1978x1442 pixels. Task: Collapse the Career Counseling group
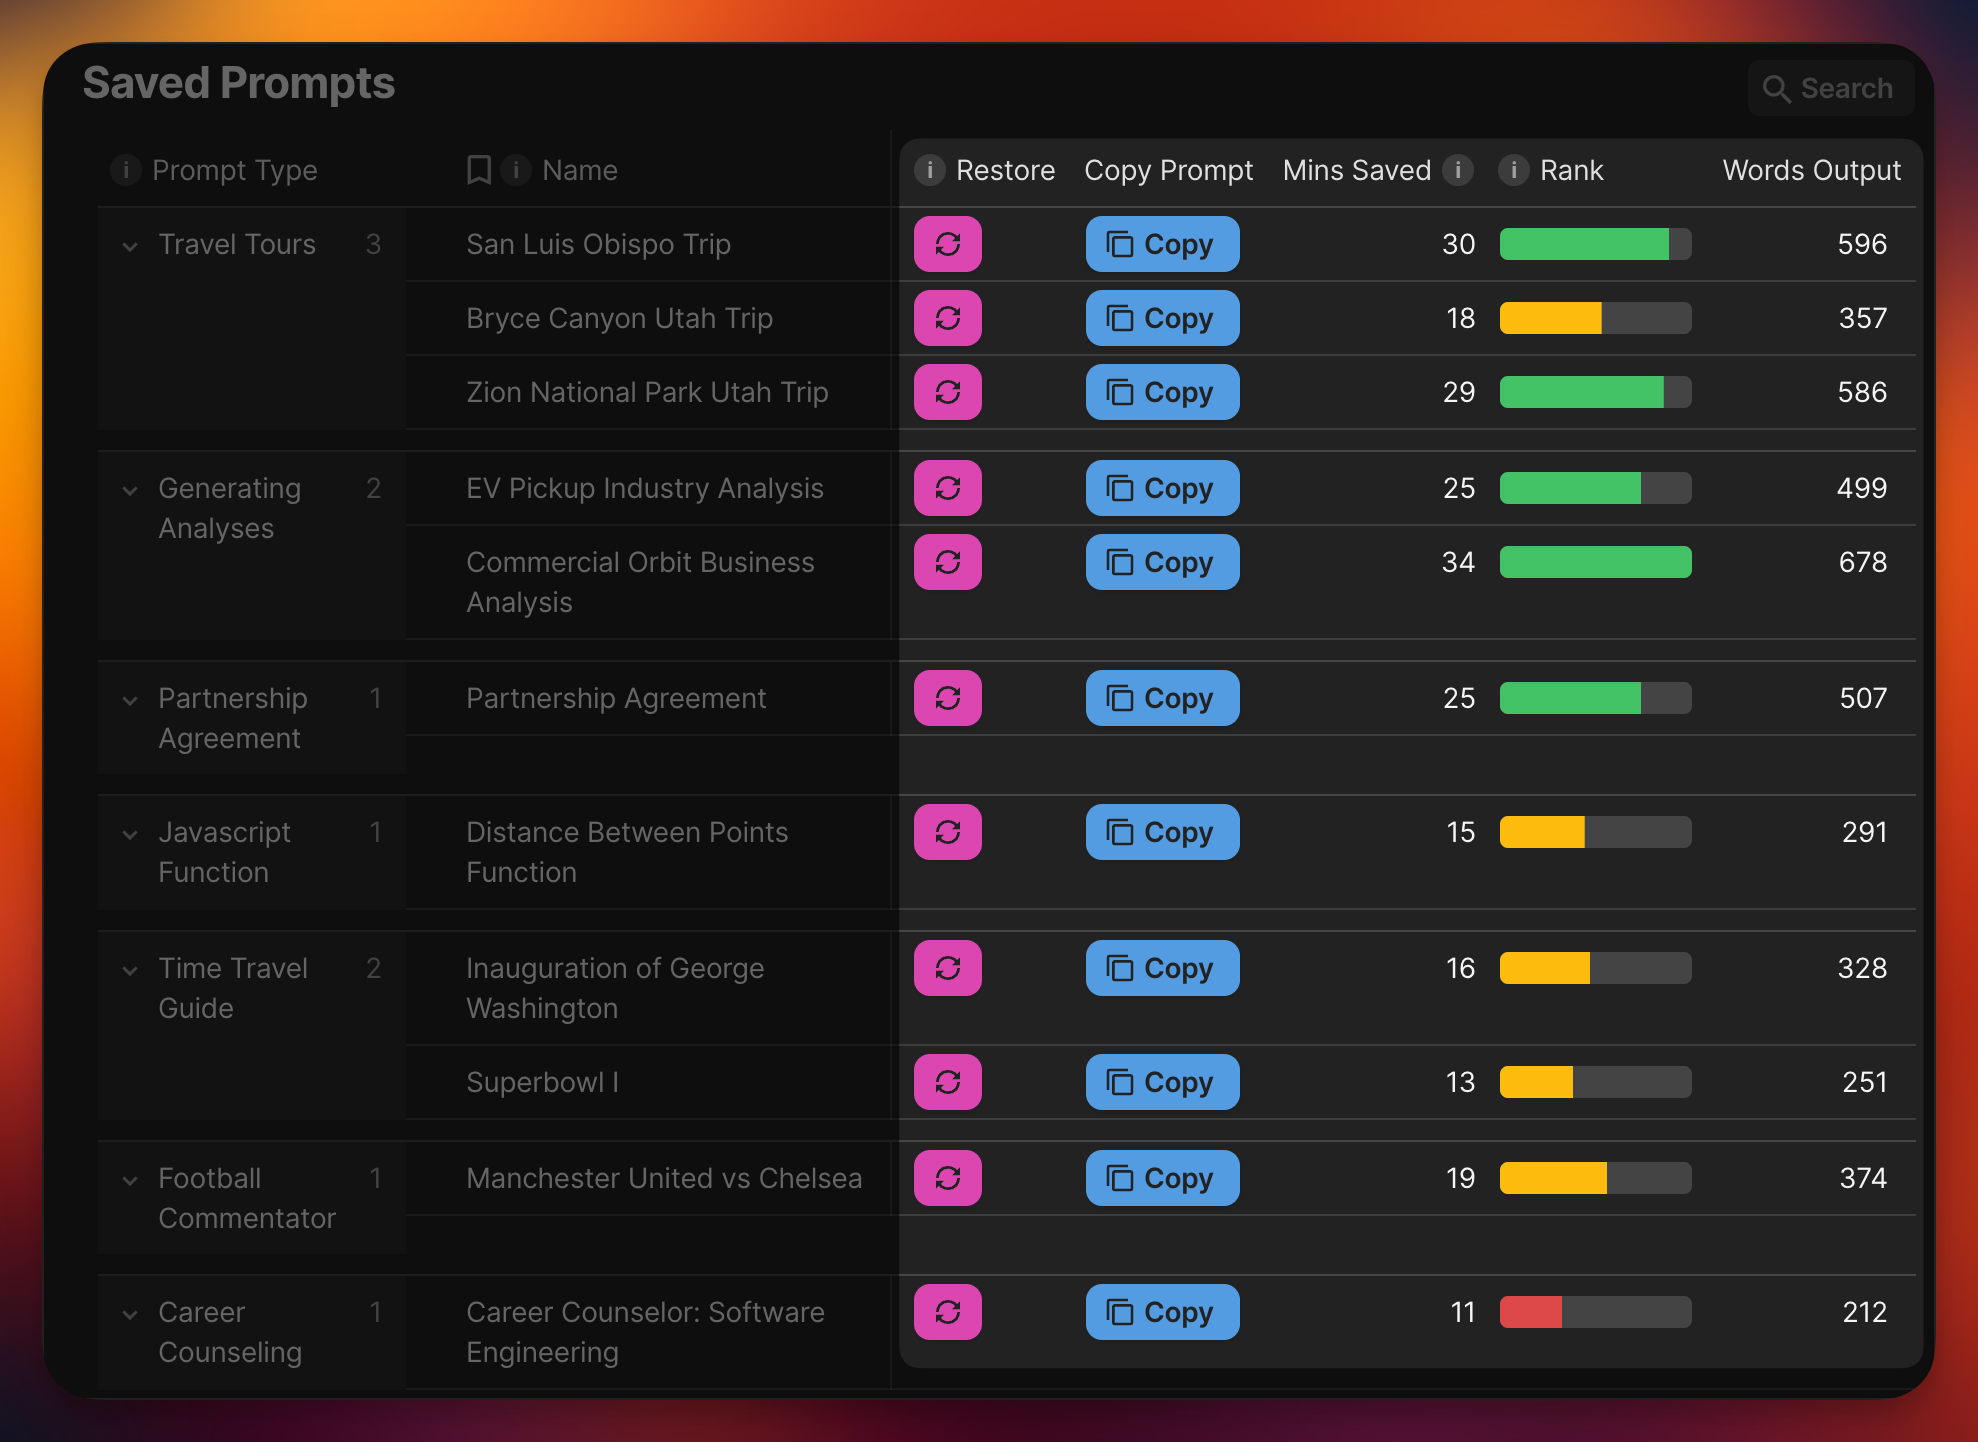[130, 1314]
